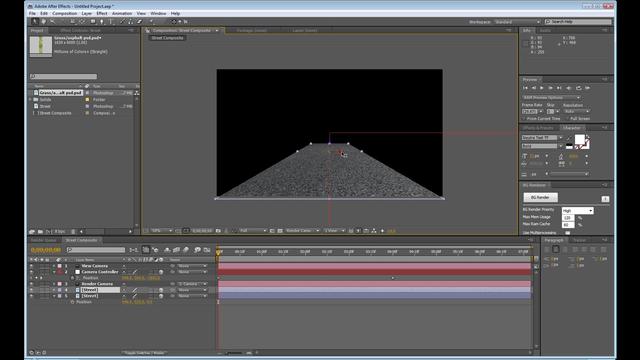Click the Max Mem Usage value field

point(568,218)
